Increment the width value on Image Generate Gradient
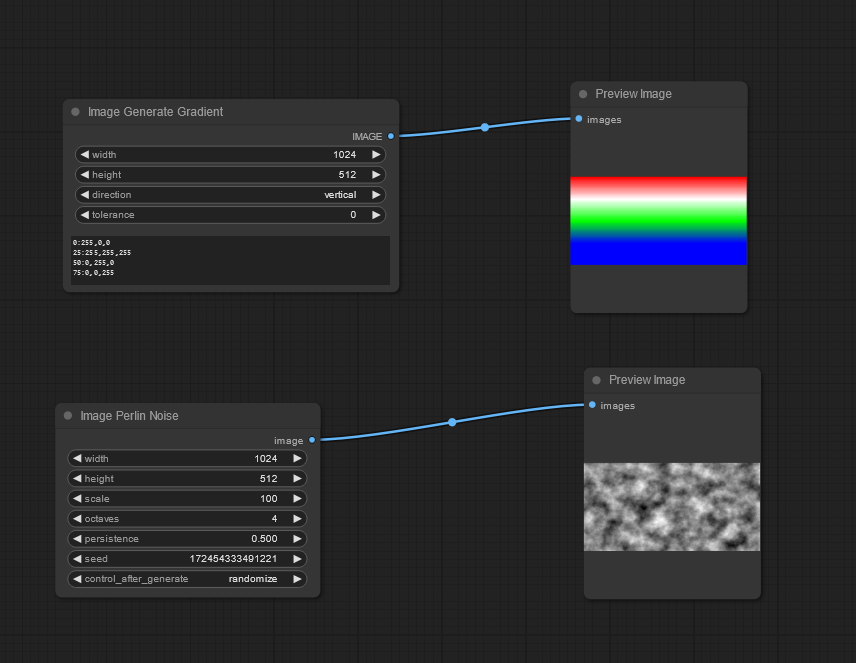 click(x=378, y=154)
